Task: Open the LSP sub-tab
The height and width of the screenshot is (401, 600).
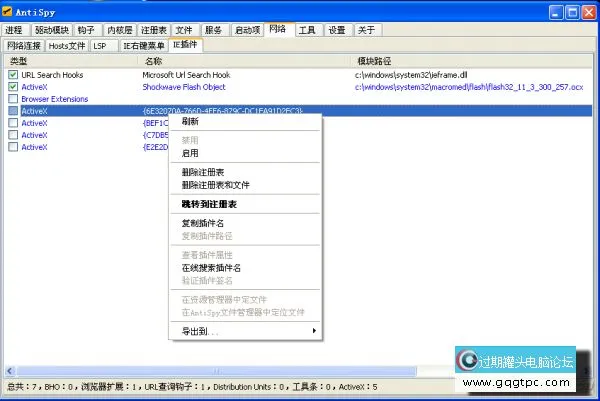Action: [104, 46]
